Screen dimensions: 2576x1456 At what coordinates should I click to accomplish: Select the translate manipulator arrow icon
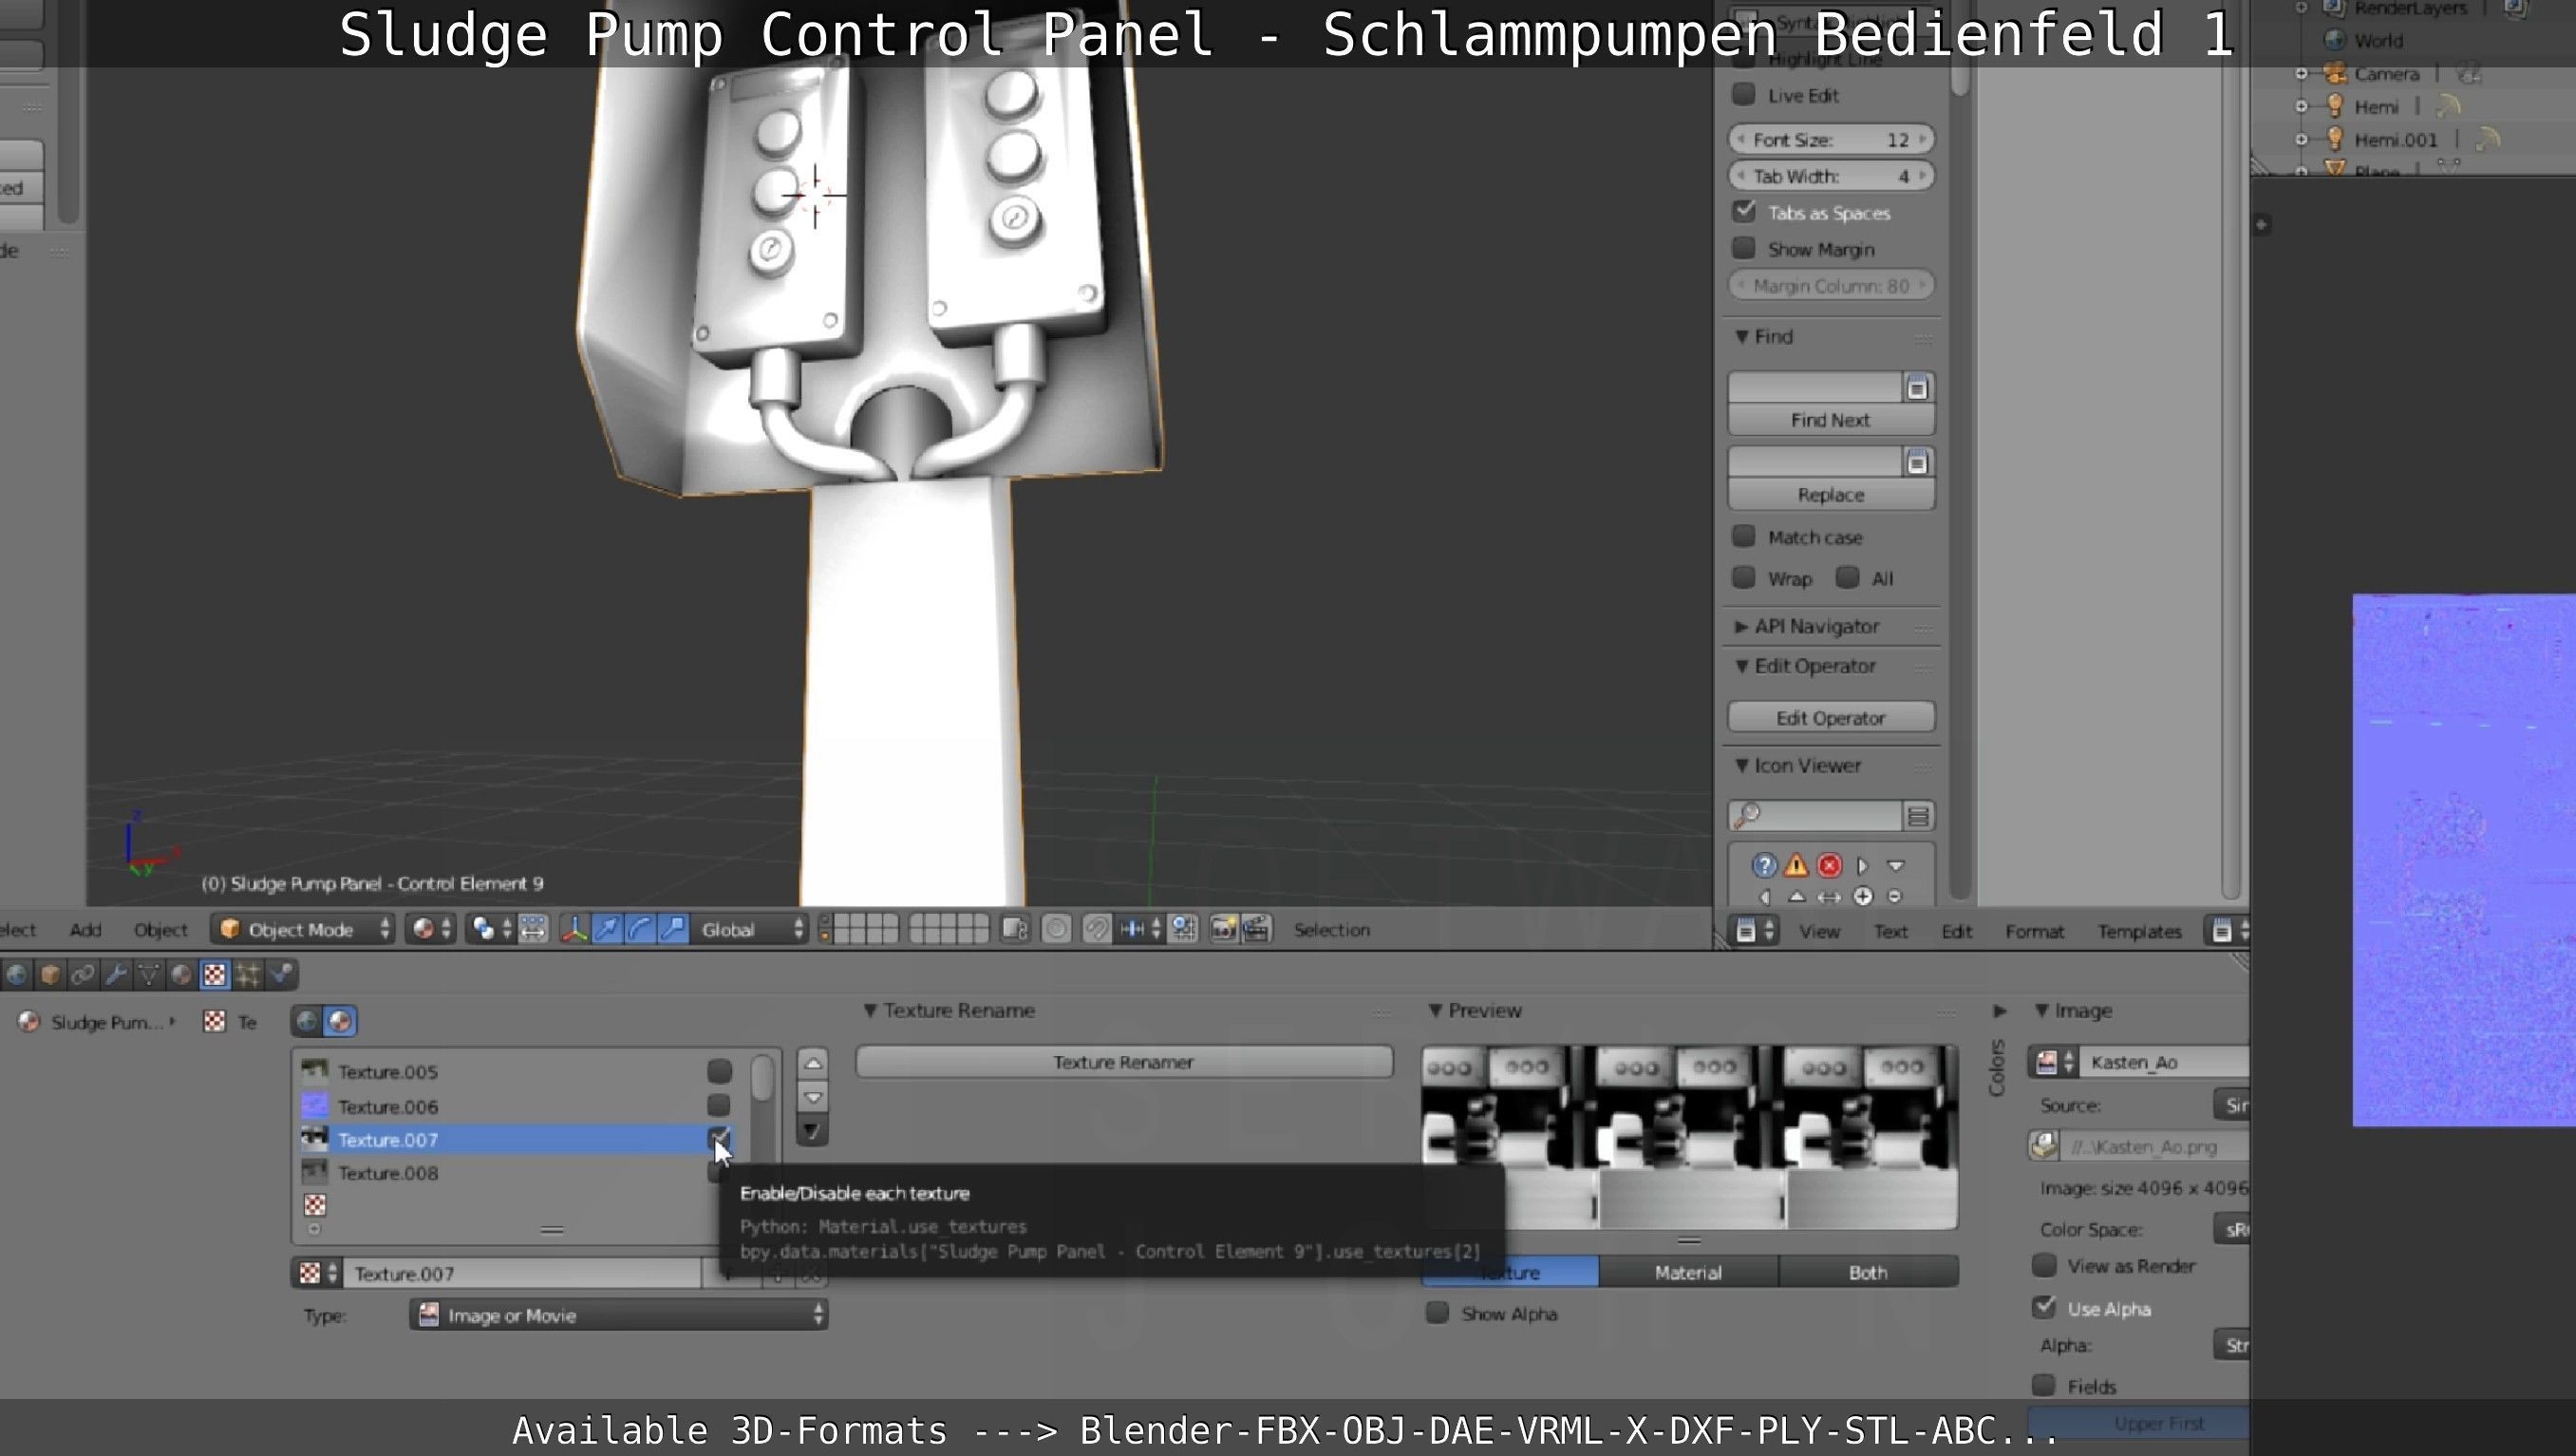pyautogui.click(x=607, y=929)
